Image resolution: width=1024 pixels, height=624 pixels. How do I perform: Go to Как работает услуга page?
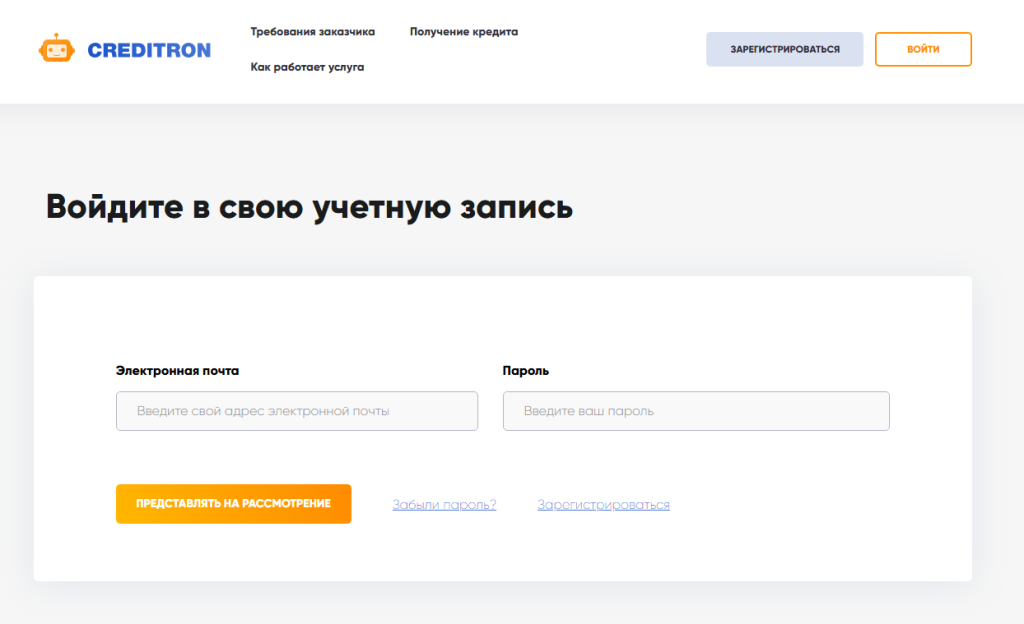[x=307, y=67]
